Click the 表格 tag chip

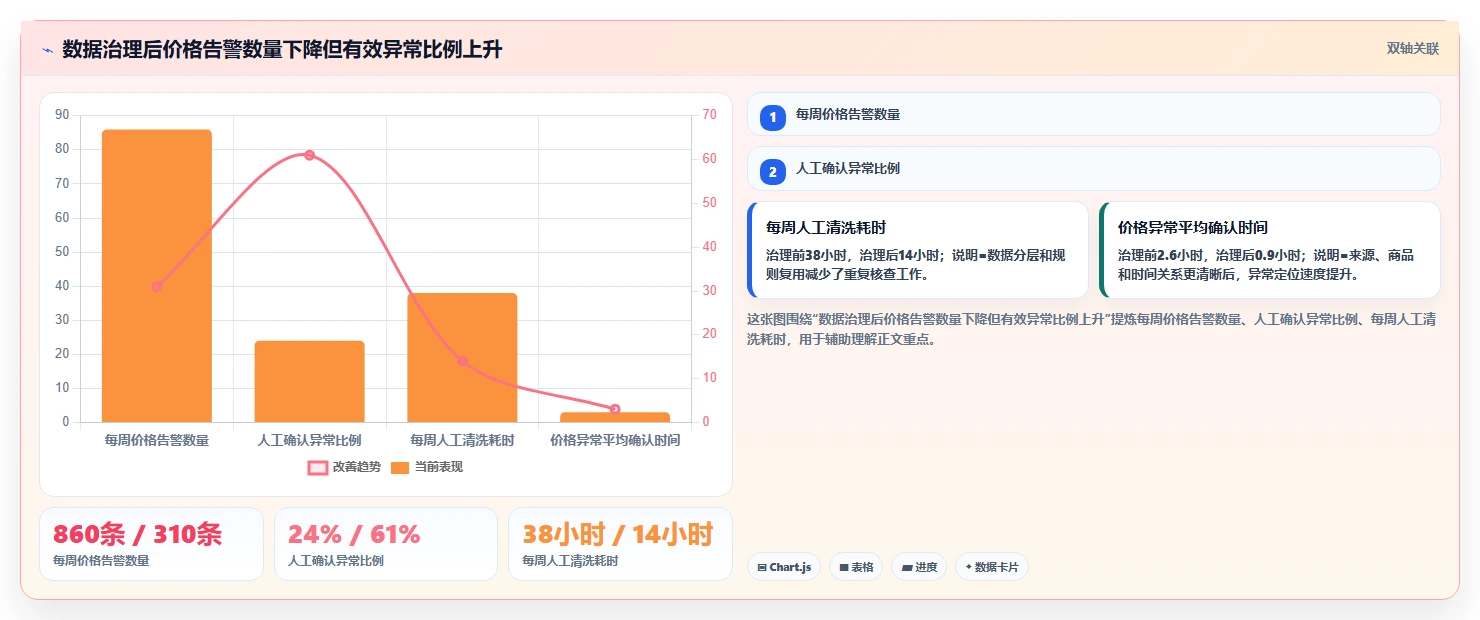pos(856,567)
